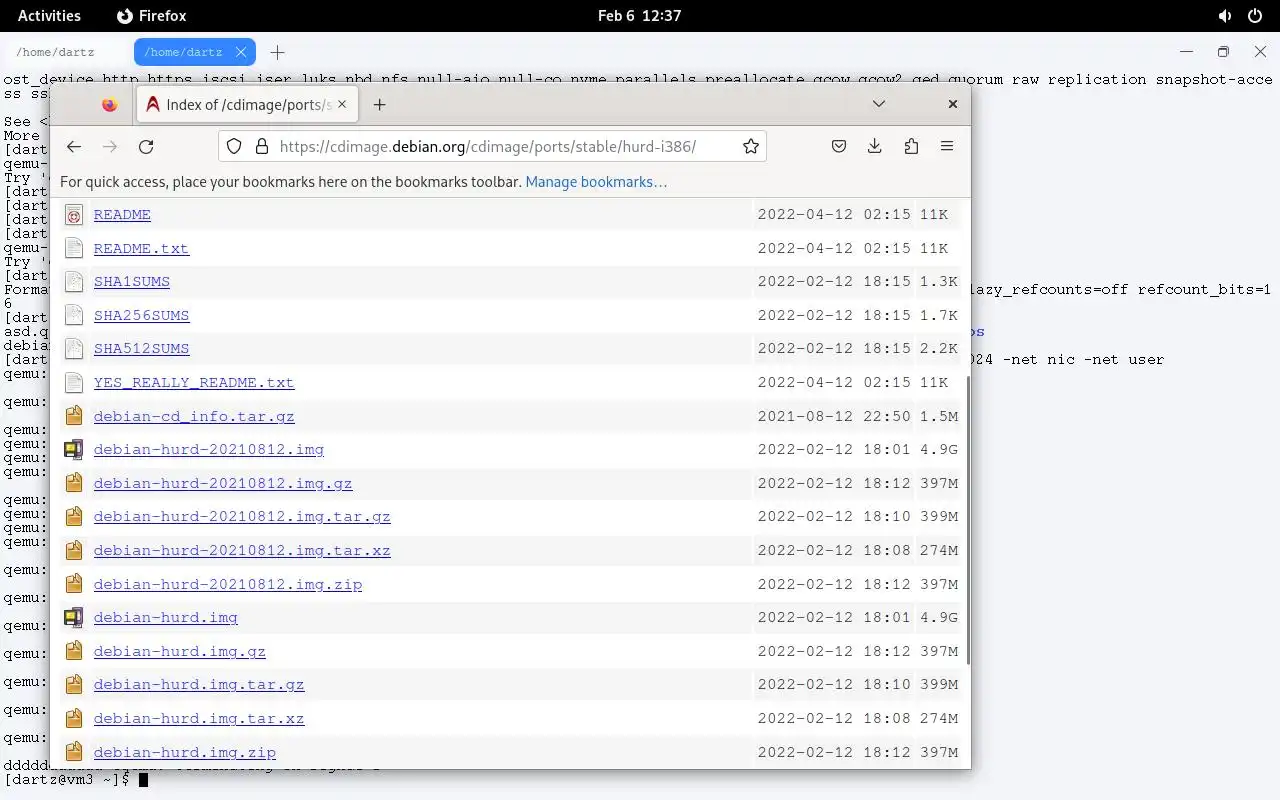Open the Firefox app menu in top bar

pos(152,16)
